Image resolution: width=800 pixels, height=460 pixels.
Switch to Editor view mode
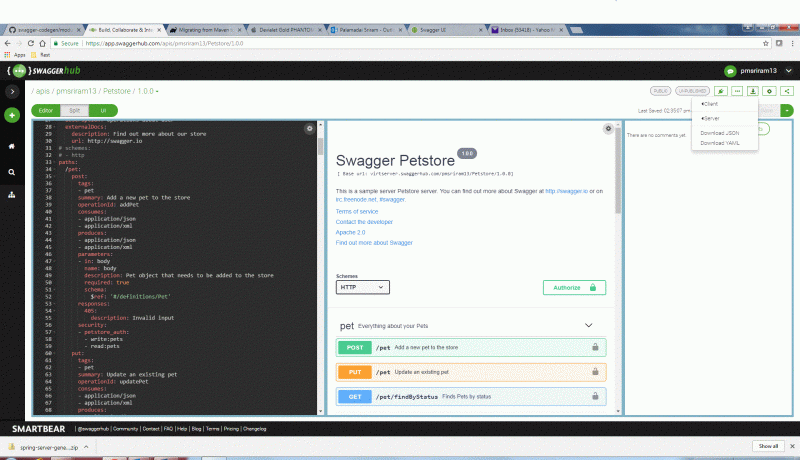45,110
